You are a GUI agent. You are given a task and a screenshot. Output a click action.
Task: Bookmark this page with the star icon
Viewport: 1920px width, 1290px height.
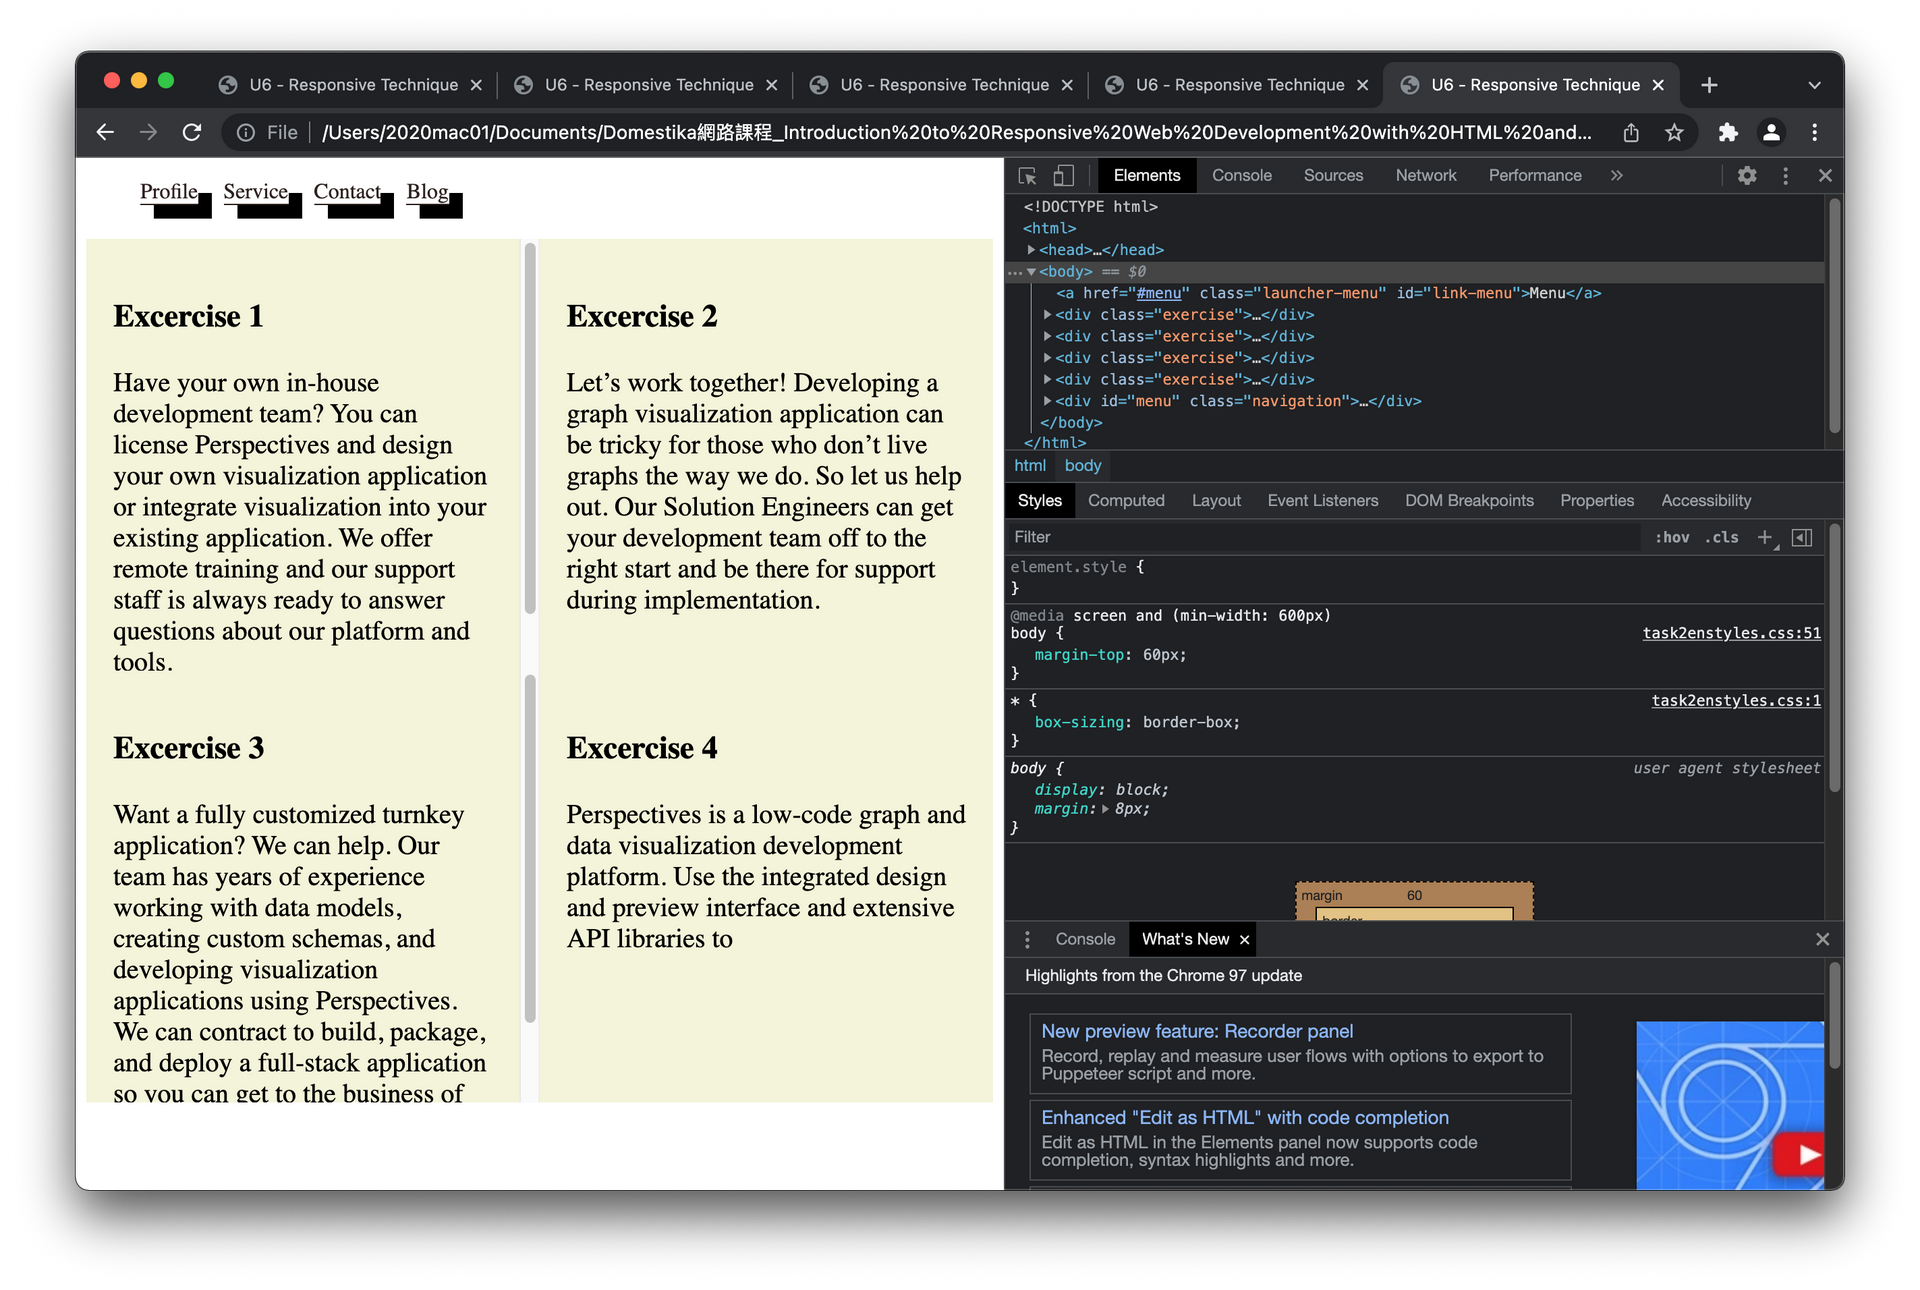tap(1674, 133)
